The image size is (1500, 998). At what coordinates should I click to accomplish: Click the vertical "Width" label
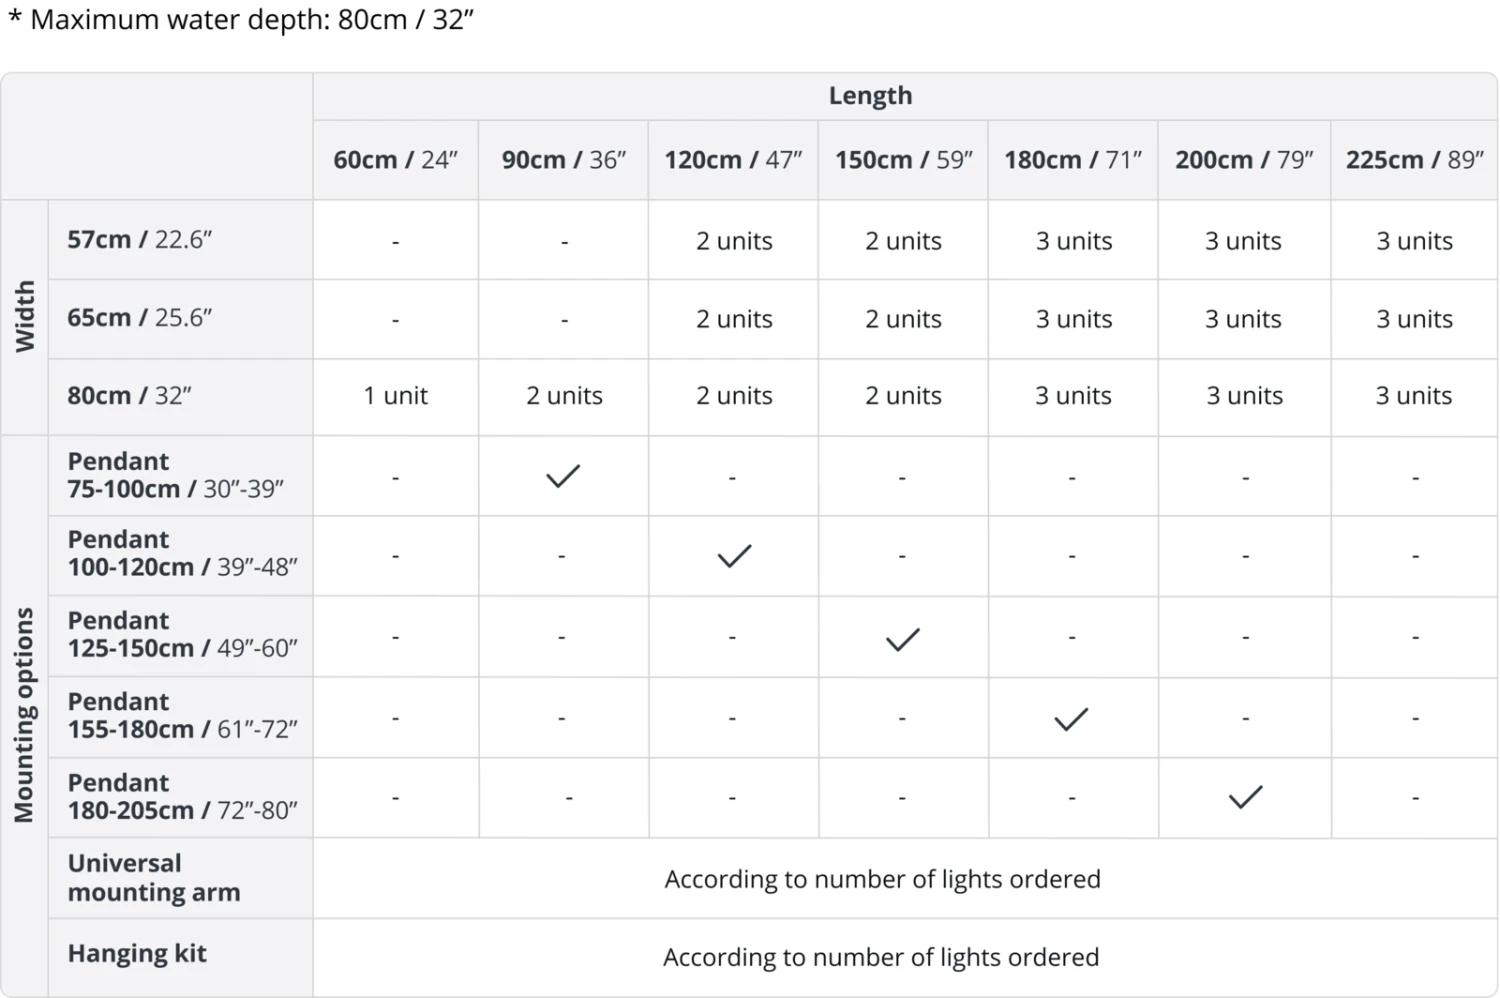(x=24, y=316)
